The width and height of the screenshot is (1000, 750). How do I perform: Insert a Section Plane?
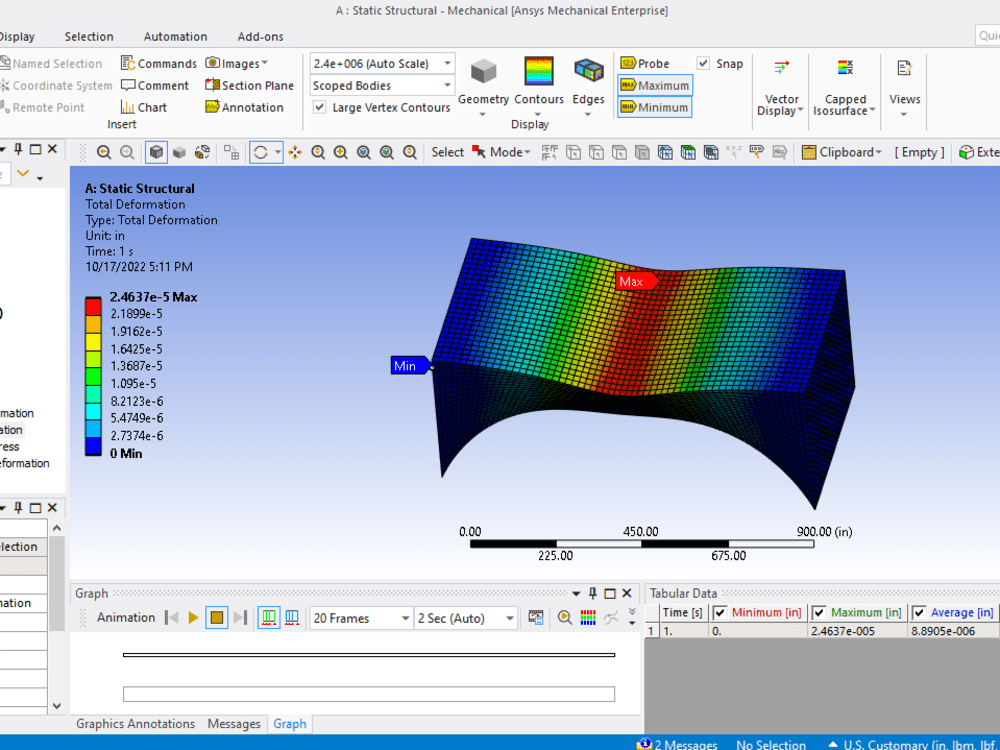click(x=249, y=85)
